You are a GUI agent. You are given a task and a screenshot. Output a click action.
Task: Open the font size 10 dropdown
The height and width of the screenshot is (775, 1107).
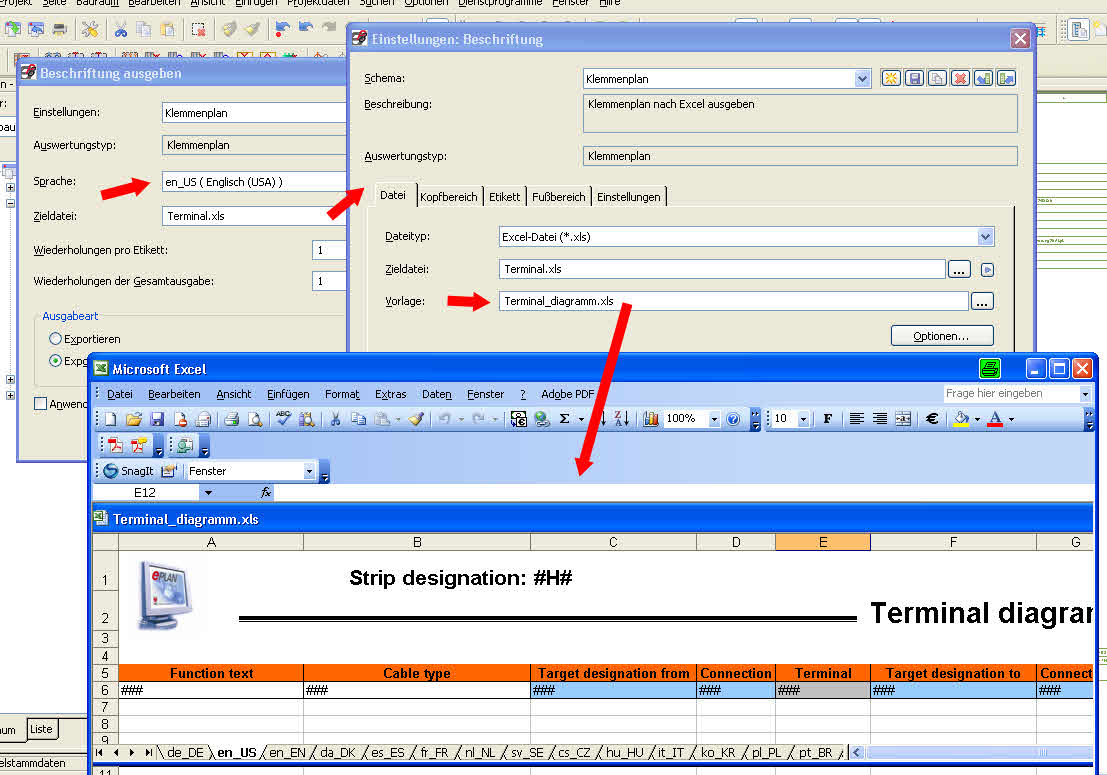(803, 419)
